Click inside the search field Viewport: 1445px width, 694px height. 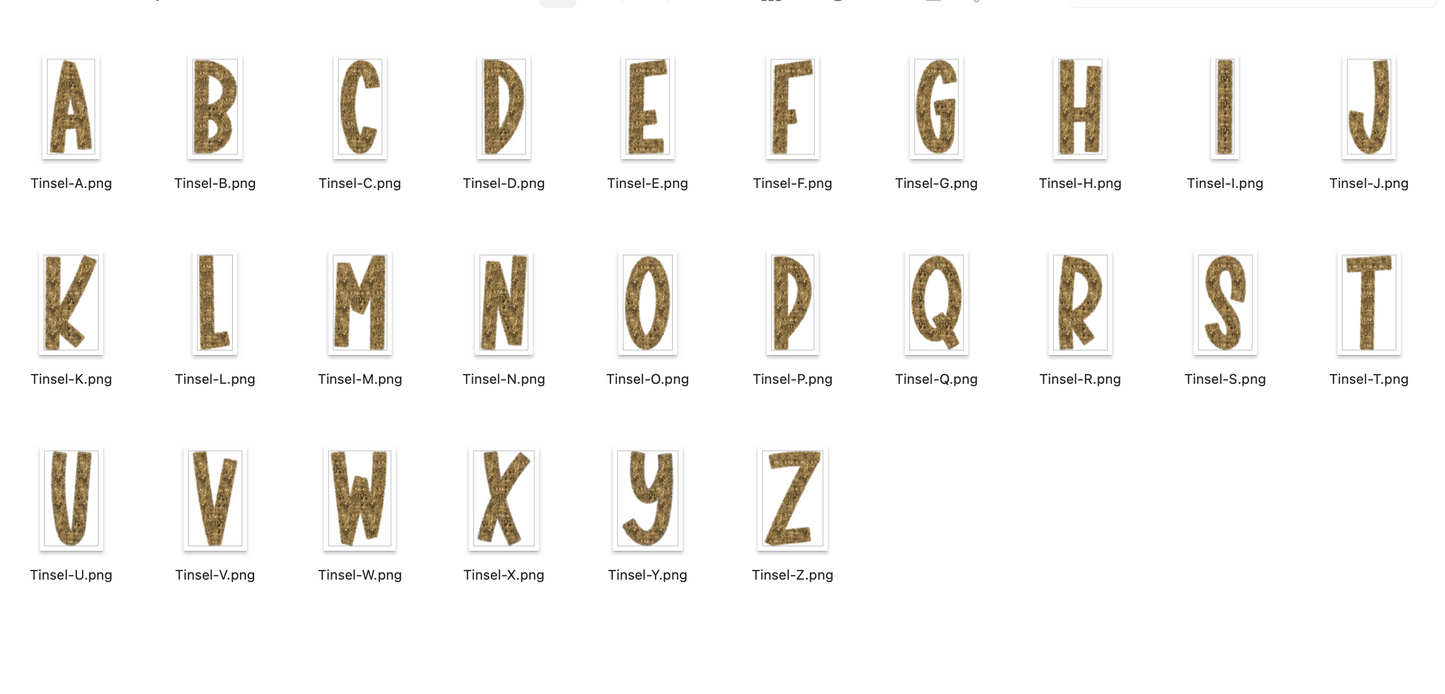[x=1250, y=3]
